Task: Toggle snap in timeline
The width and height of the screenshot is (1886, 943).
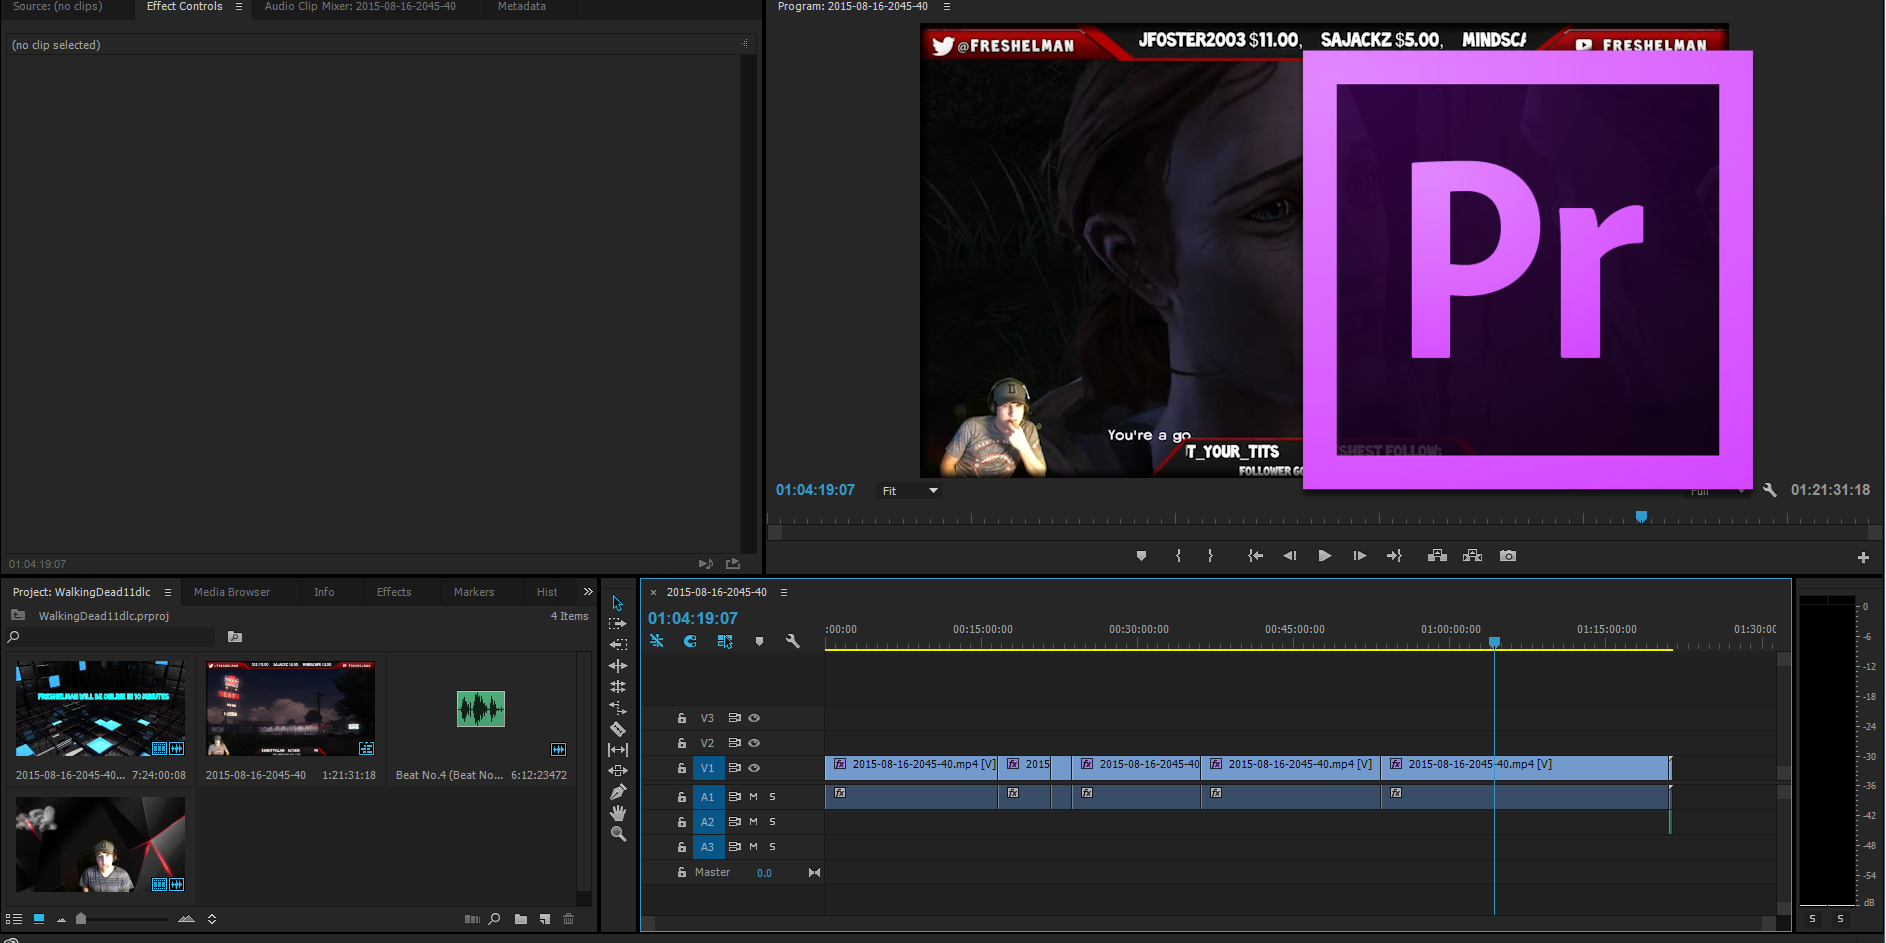Action: click(691, 641)
